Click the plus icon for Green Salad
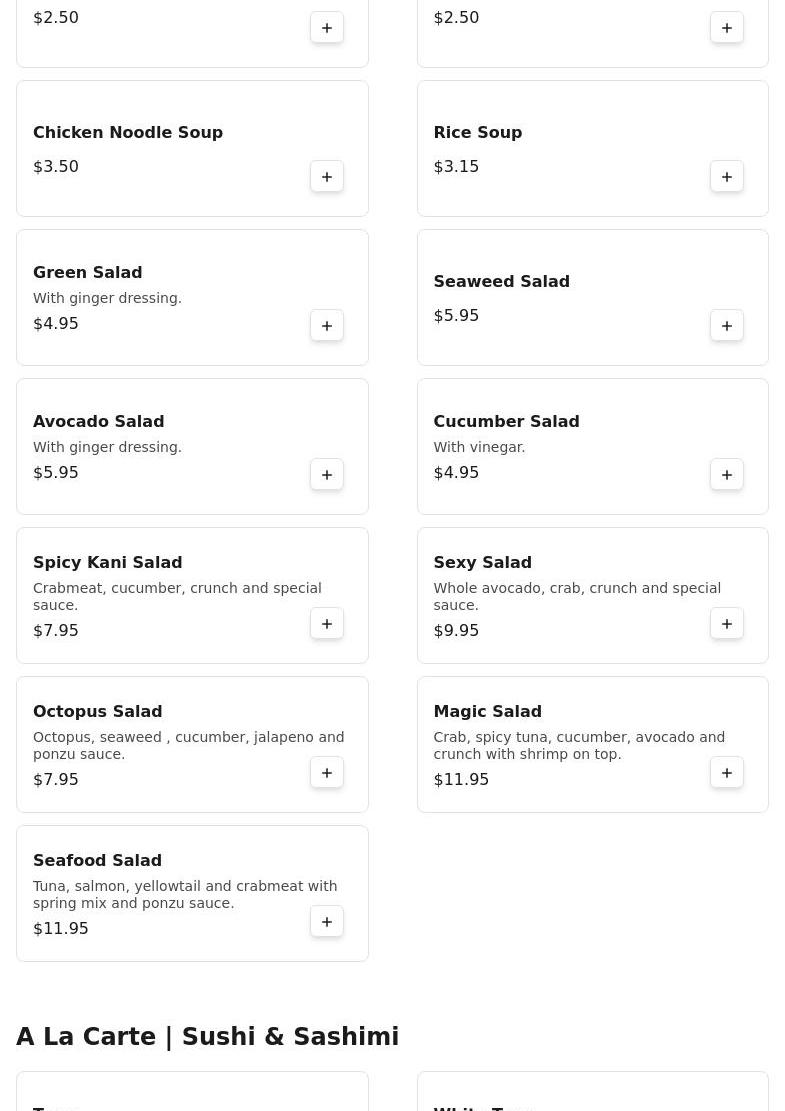The image size is (785, 1111). click(327, 326)
